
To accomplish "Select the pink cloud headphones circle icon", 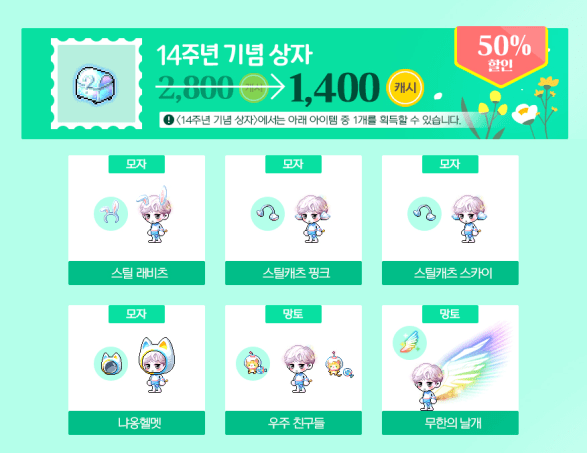I will (268, 214).
